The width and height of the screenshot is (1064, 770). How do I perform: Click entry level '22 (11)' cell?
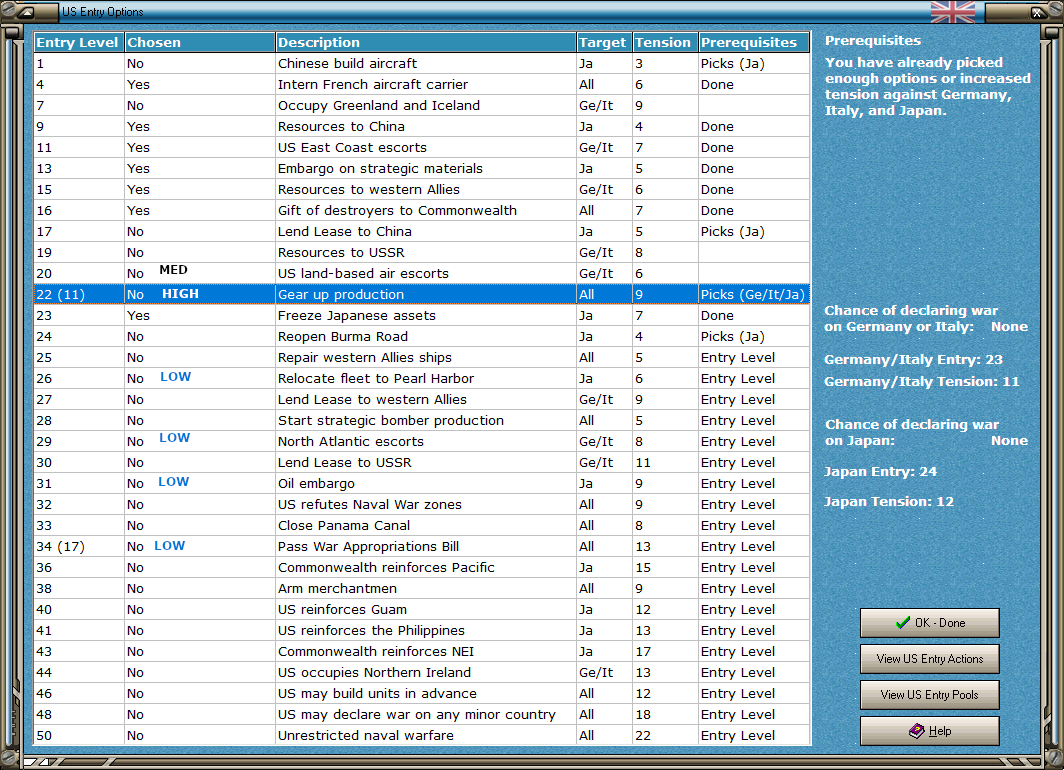(79, 294)
